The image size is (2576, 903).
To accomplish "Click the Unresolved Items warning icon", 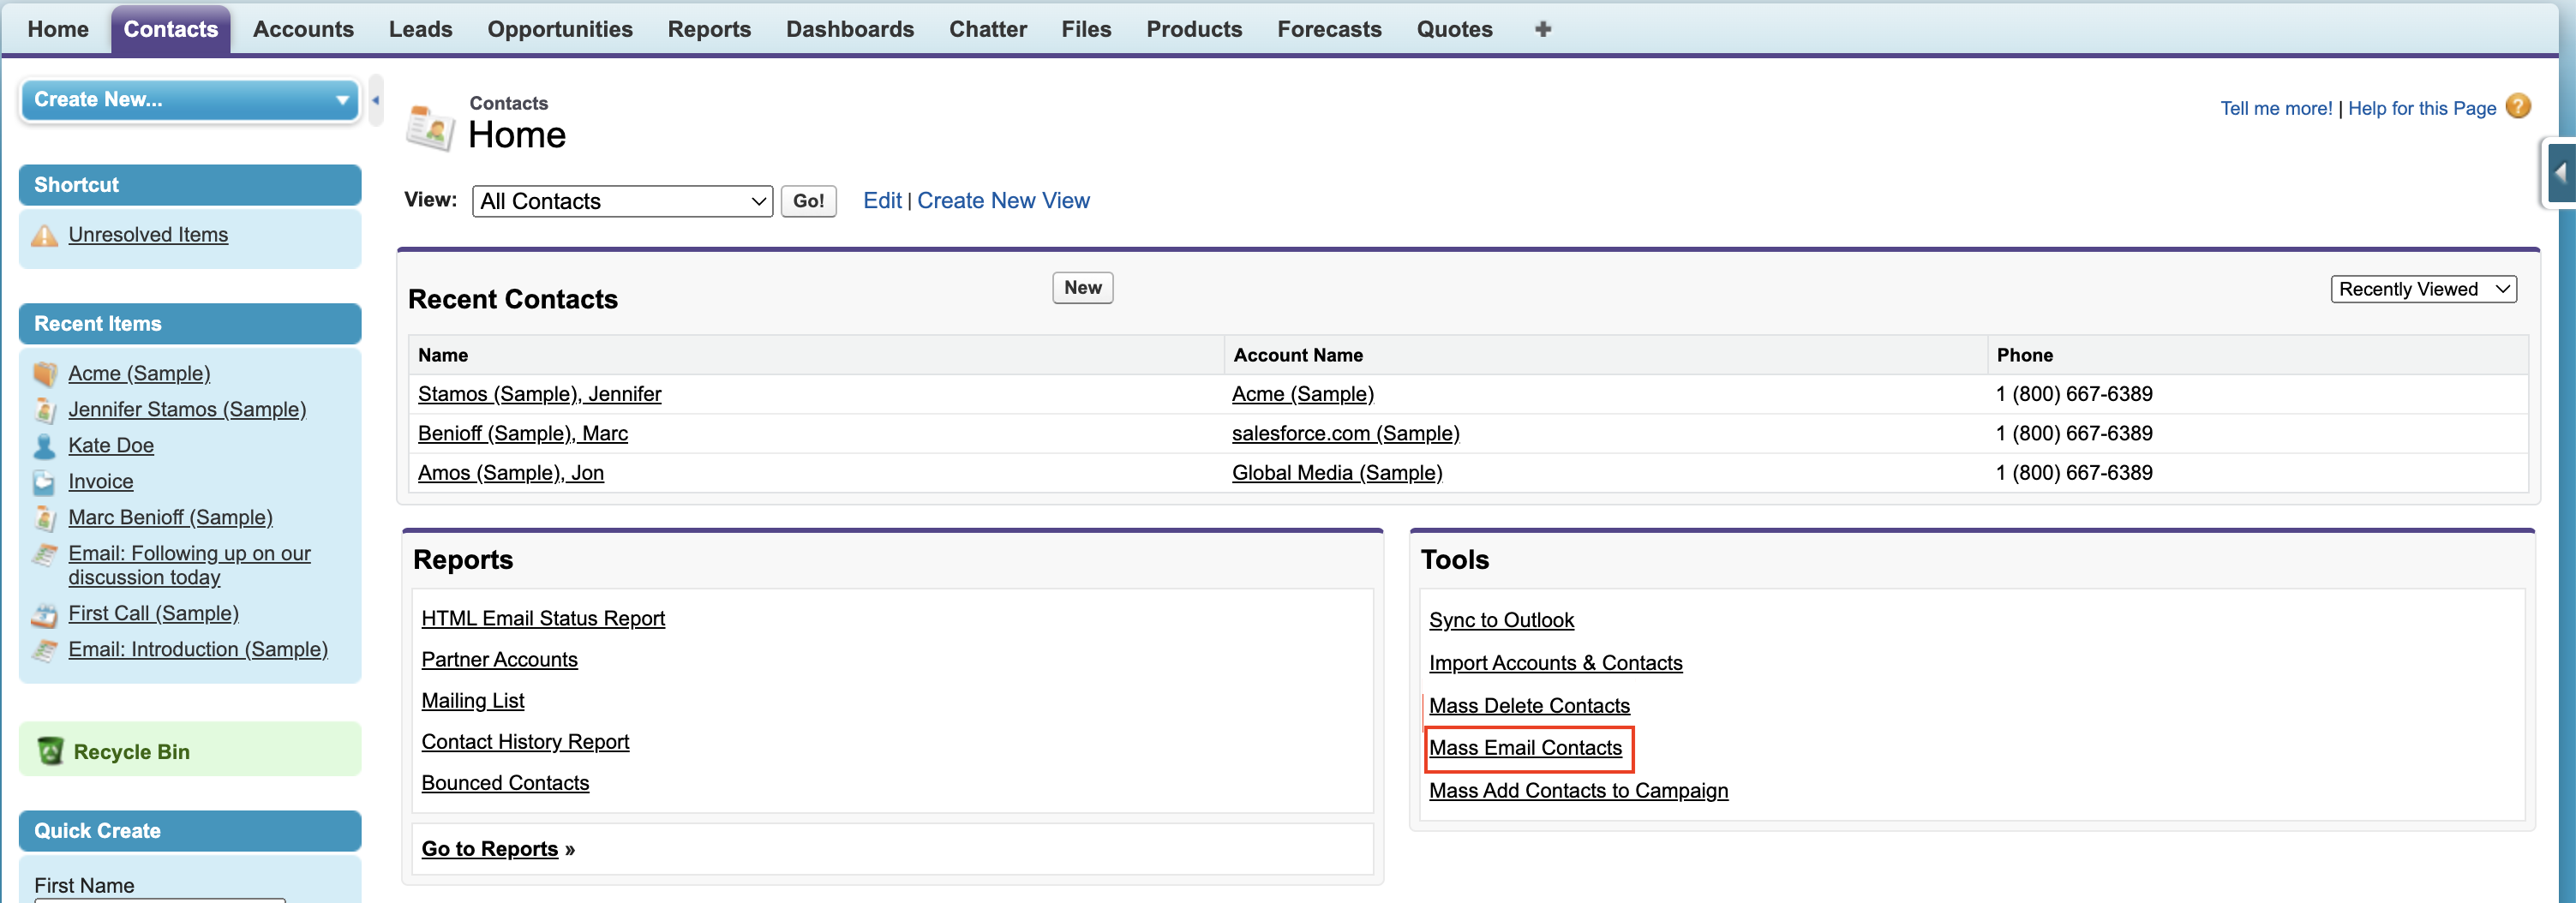I will [x=44, y=235].
